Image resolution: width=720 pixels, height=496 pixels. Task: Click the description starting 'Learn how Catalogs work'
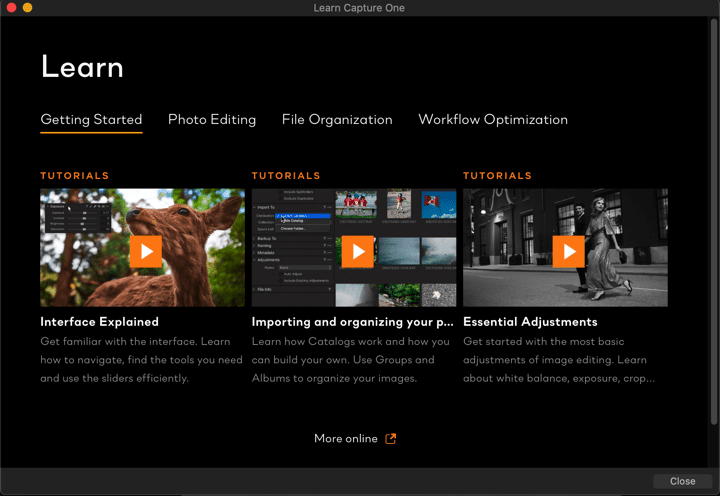tap(350, 360)
